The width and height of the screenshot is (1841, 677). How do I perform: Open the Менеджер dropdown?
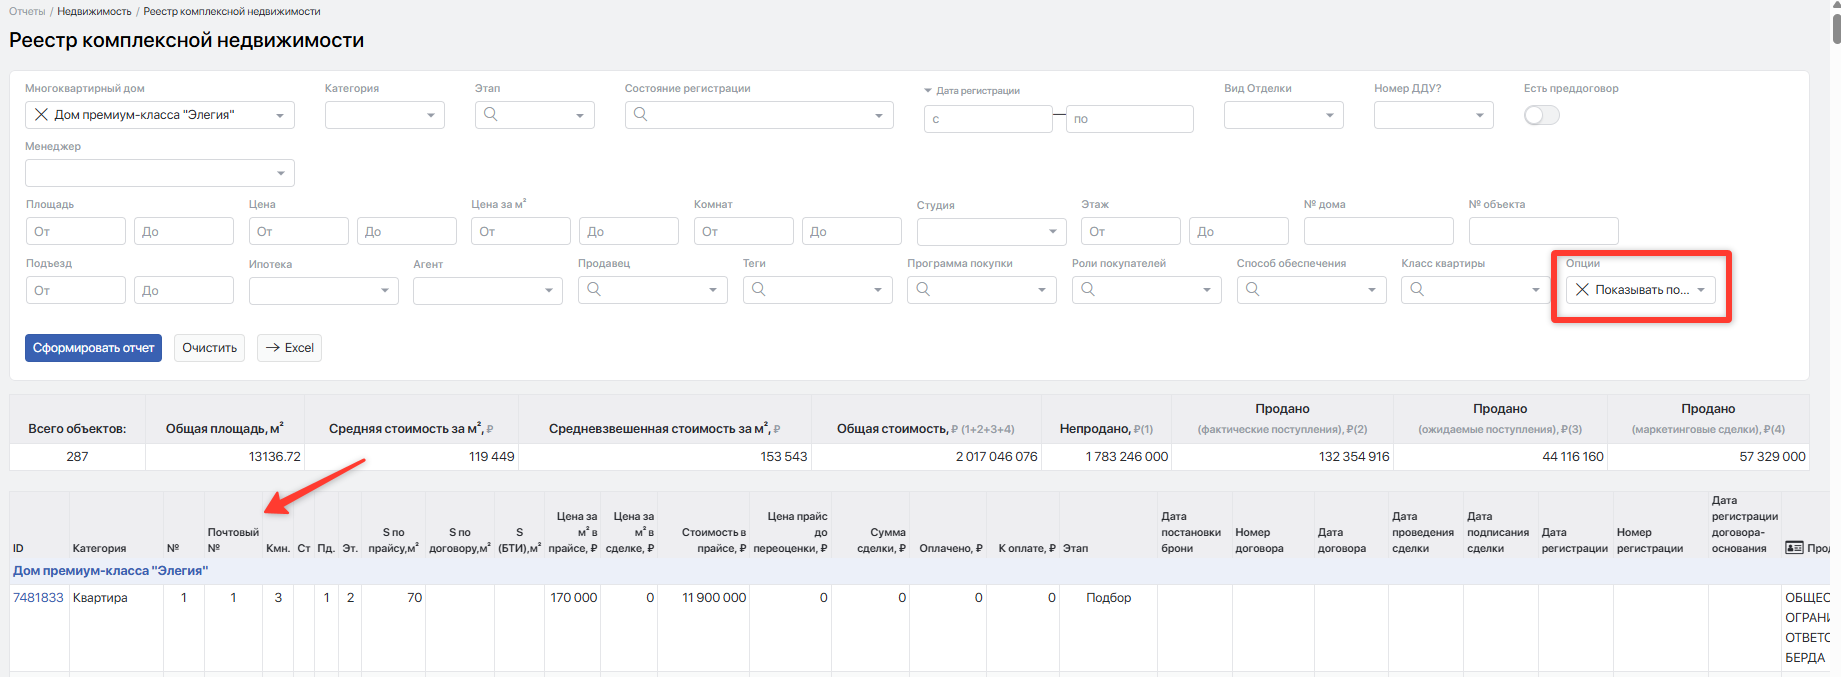click(160, 173)
